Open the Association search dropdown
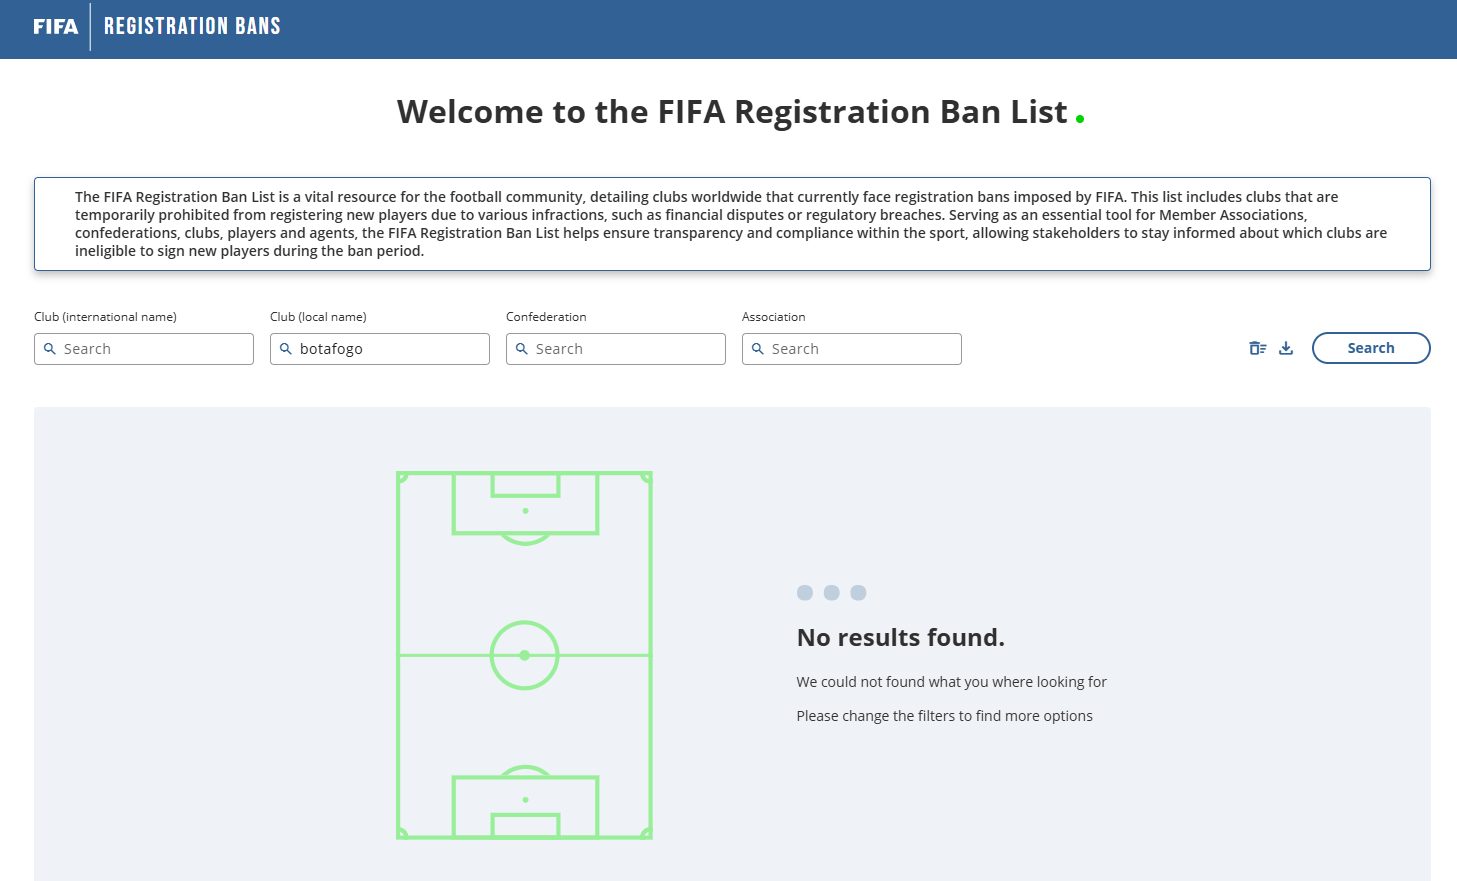Screen dimensions: 1457x881 click(x=852, y=349)
